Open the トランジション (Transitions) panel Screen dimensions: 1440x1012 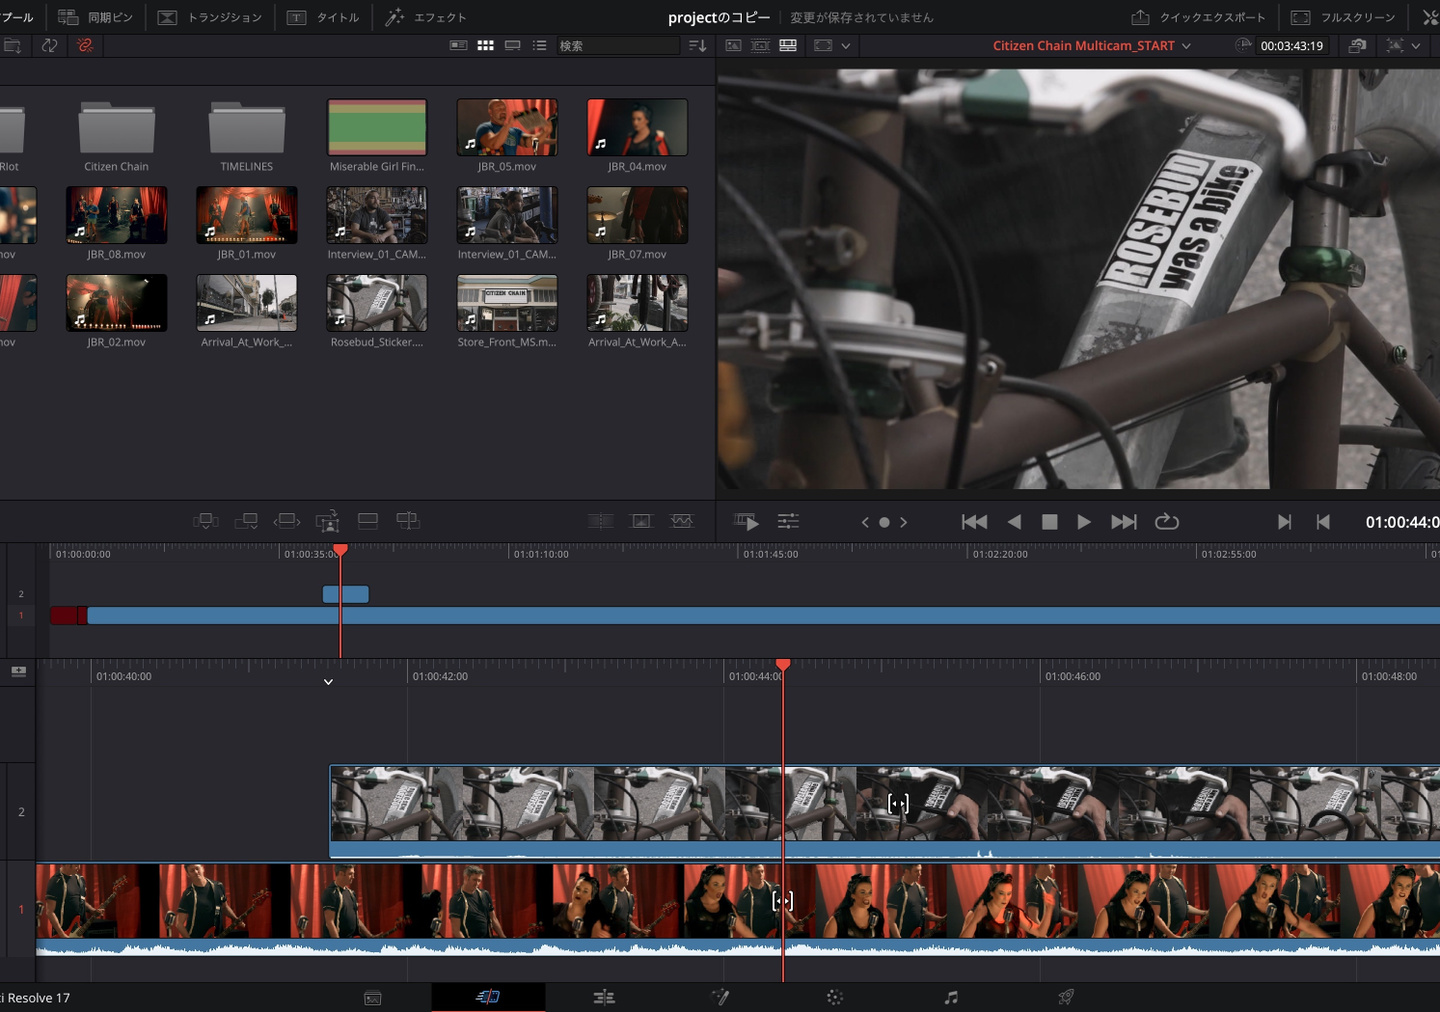pyautogui.click(x=210, y=17)
